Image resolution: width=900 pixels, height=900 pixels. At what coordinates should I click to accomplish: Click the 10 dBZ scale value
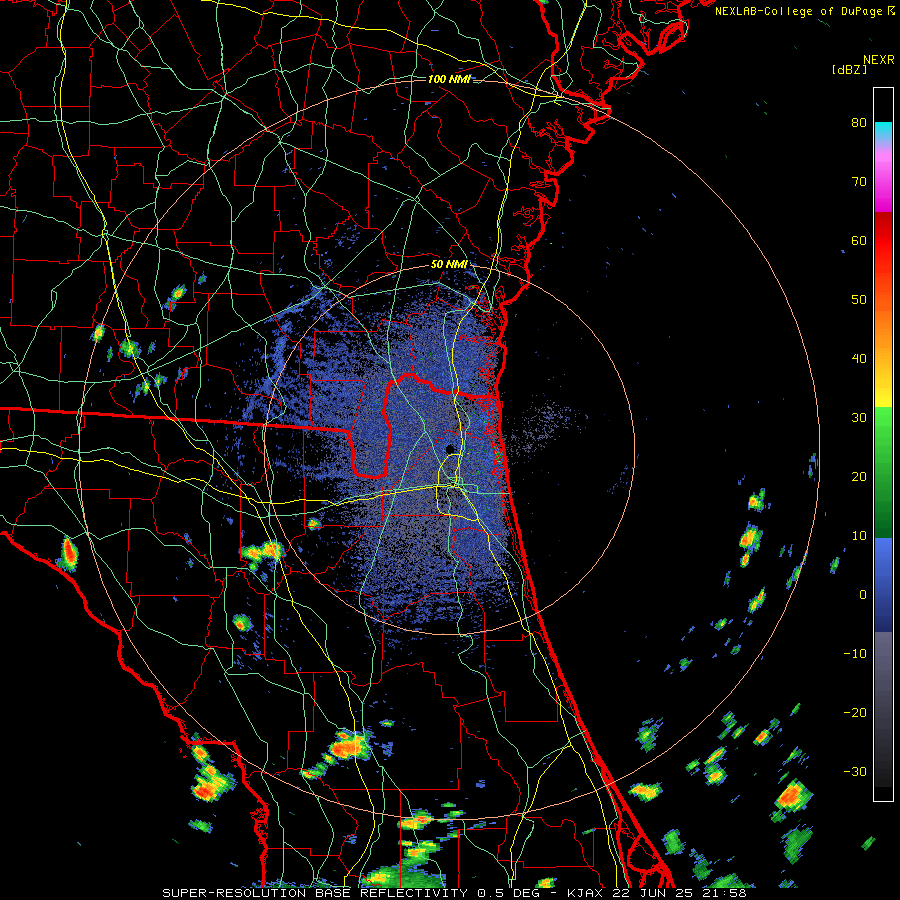pos(859,536)
